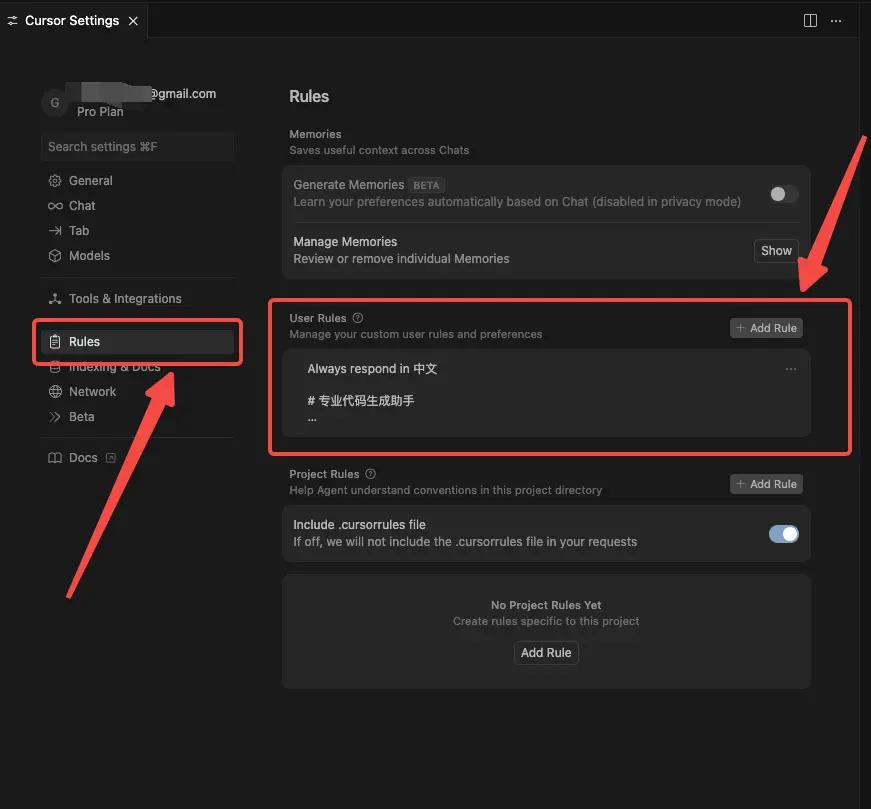
Task: Open General settings section
Action: pyautogui.click(x=90, y=181)
